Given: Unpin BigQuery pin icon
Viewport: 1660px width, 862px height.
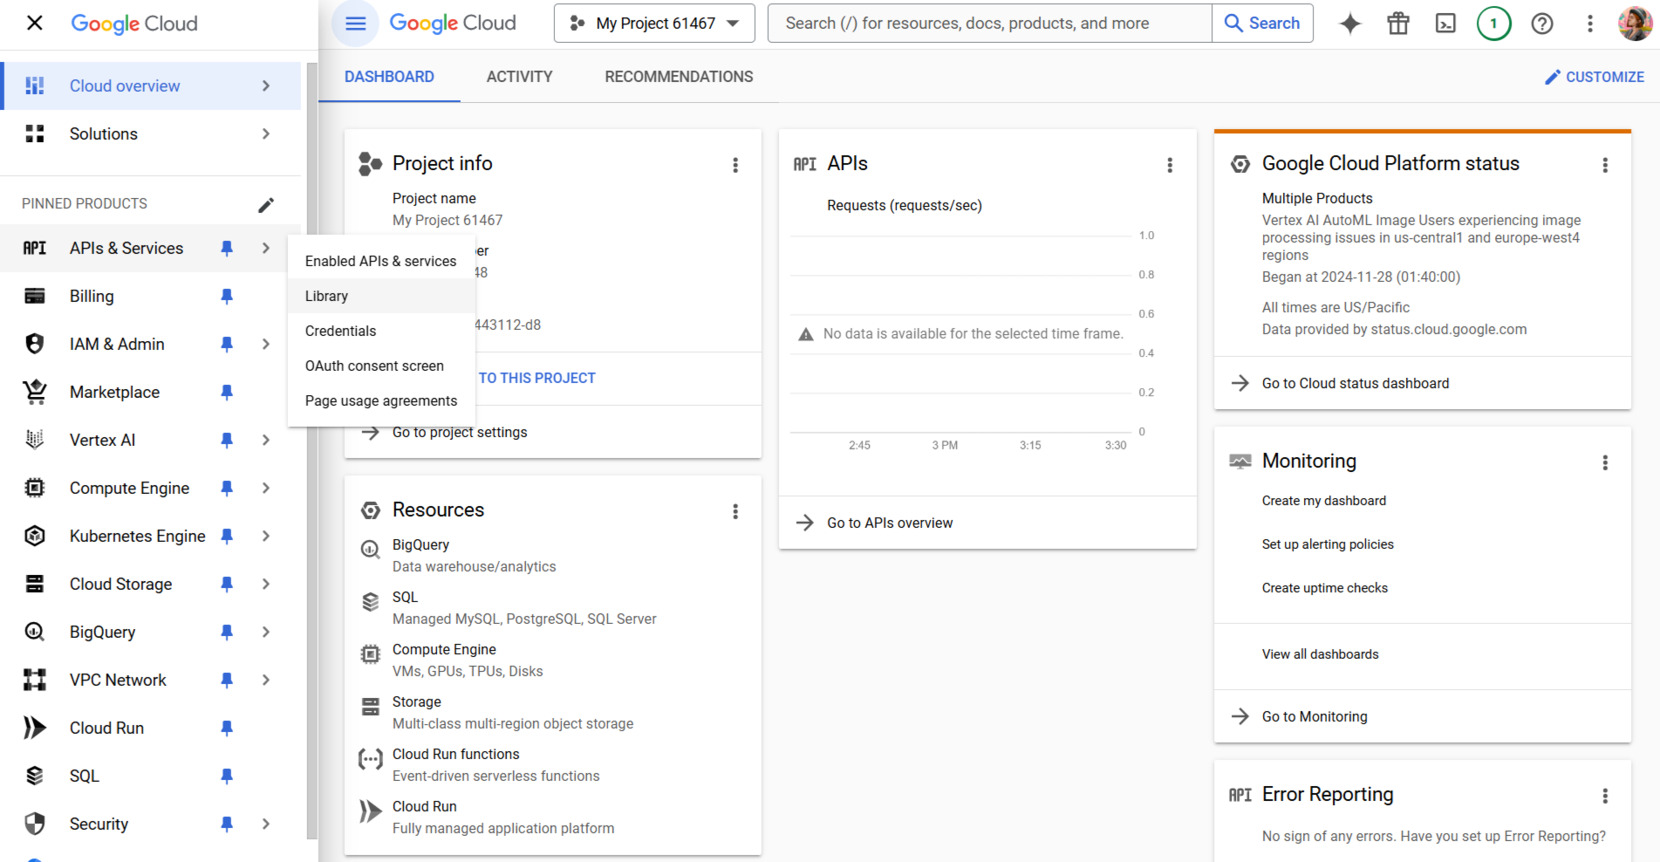Looking at the screenshot, I should coord(227,632).
